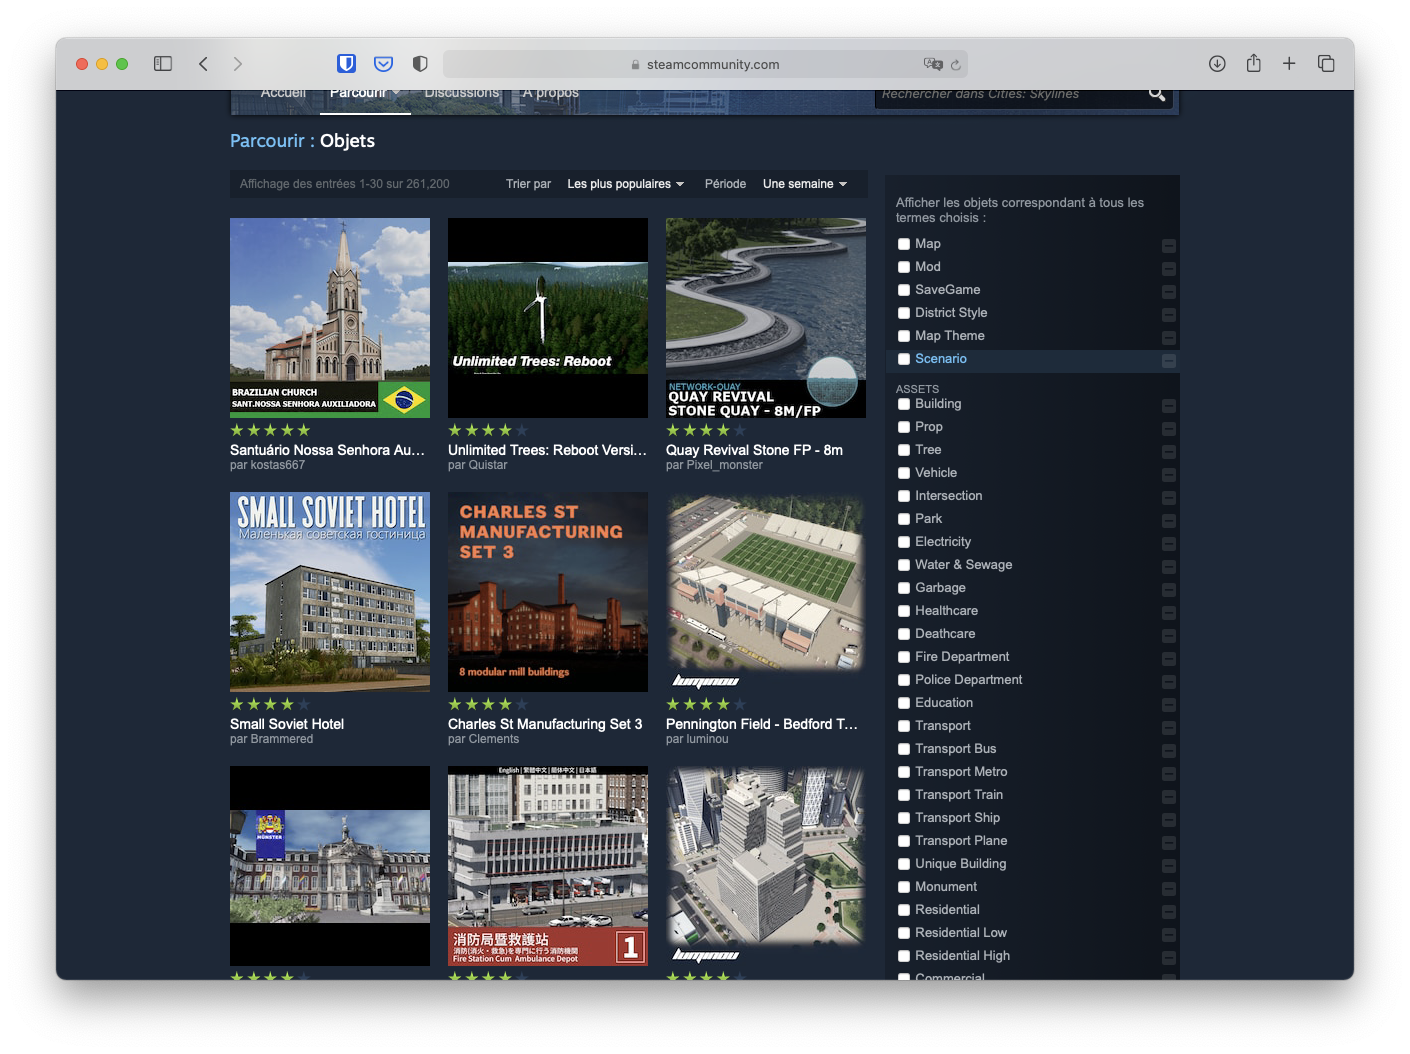The width and height of the screenshot is (1410, 1054).
Task: Go back with the back arrow
Action: (203, 64)
